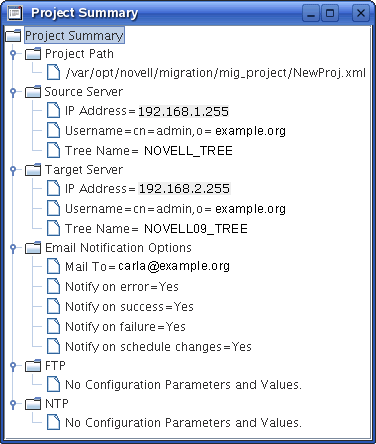Select the Mail To carla@example.org item
Screen dimensions: 376x444
[x=147, y=267]
